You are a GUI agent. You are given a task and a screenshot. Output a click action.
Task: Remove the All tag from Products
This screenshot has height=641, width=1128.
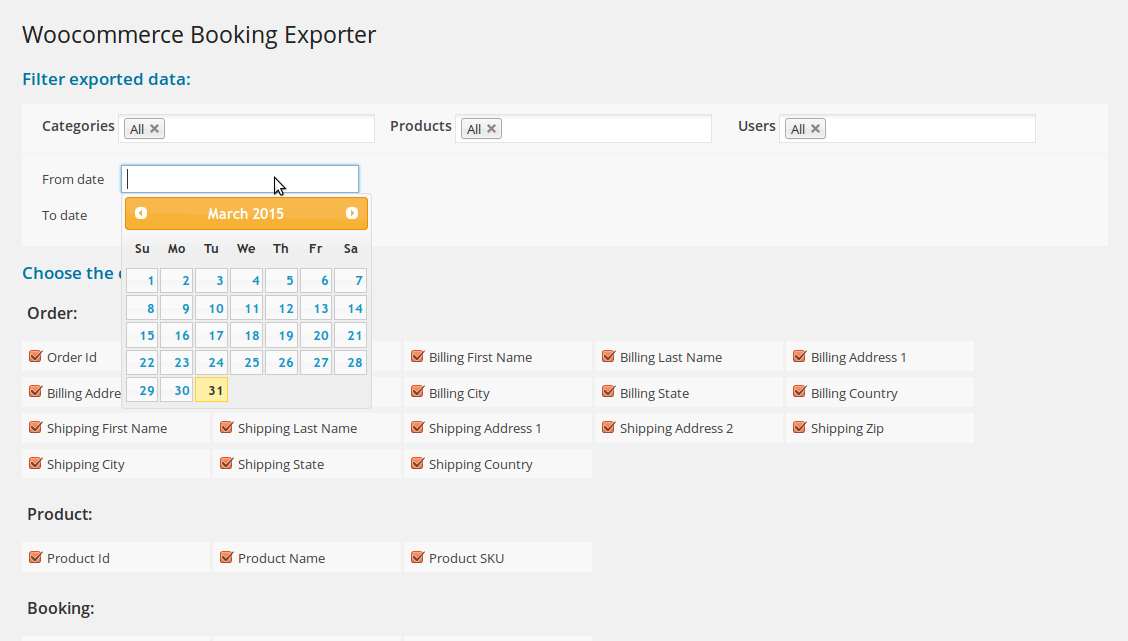click(491, 129)
